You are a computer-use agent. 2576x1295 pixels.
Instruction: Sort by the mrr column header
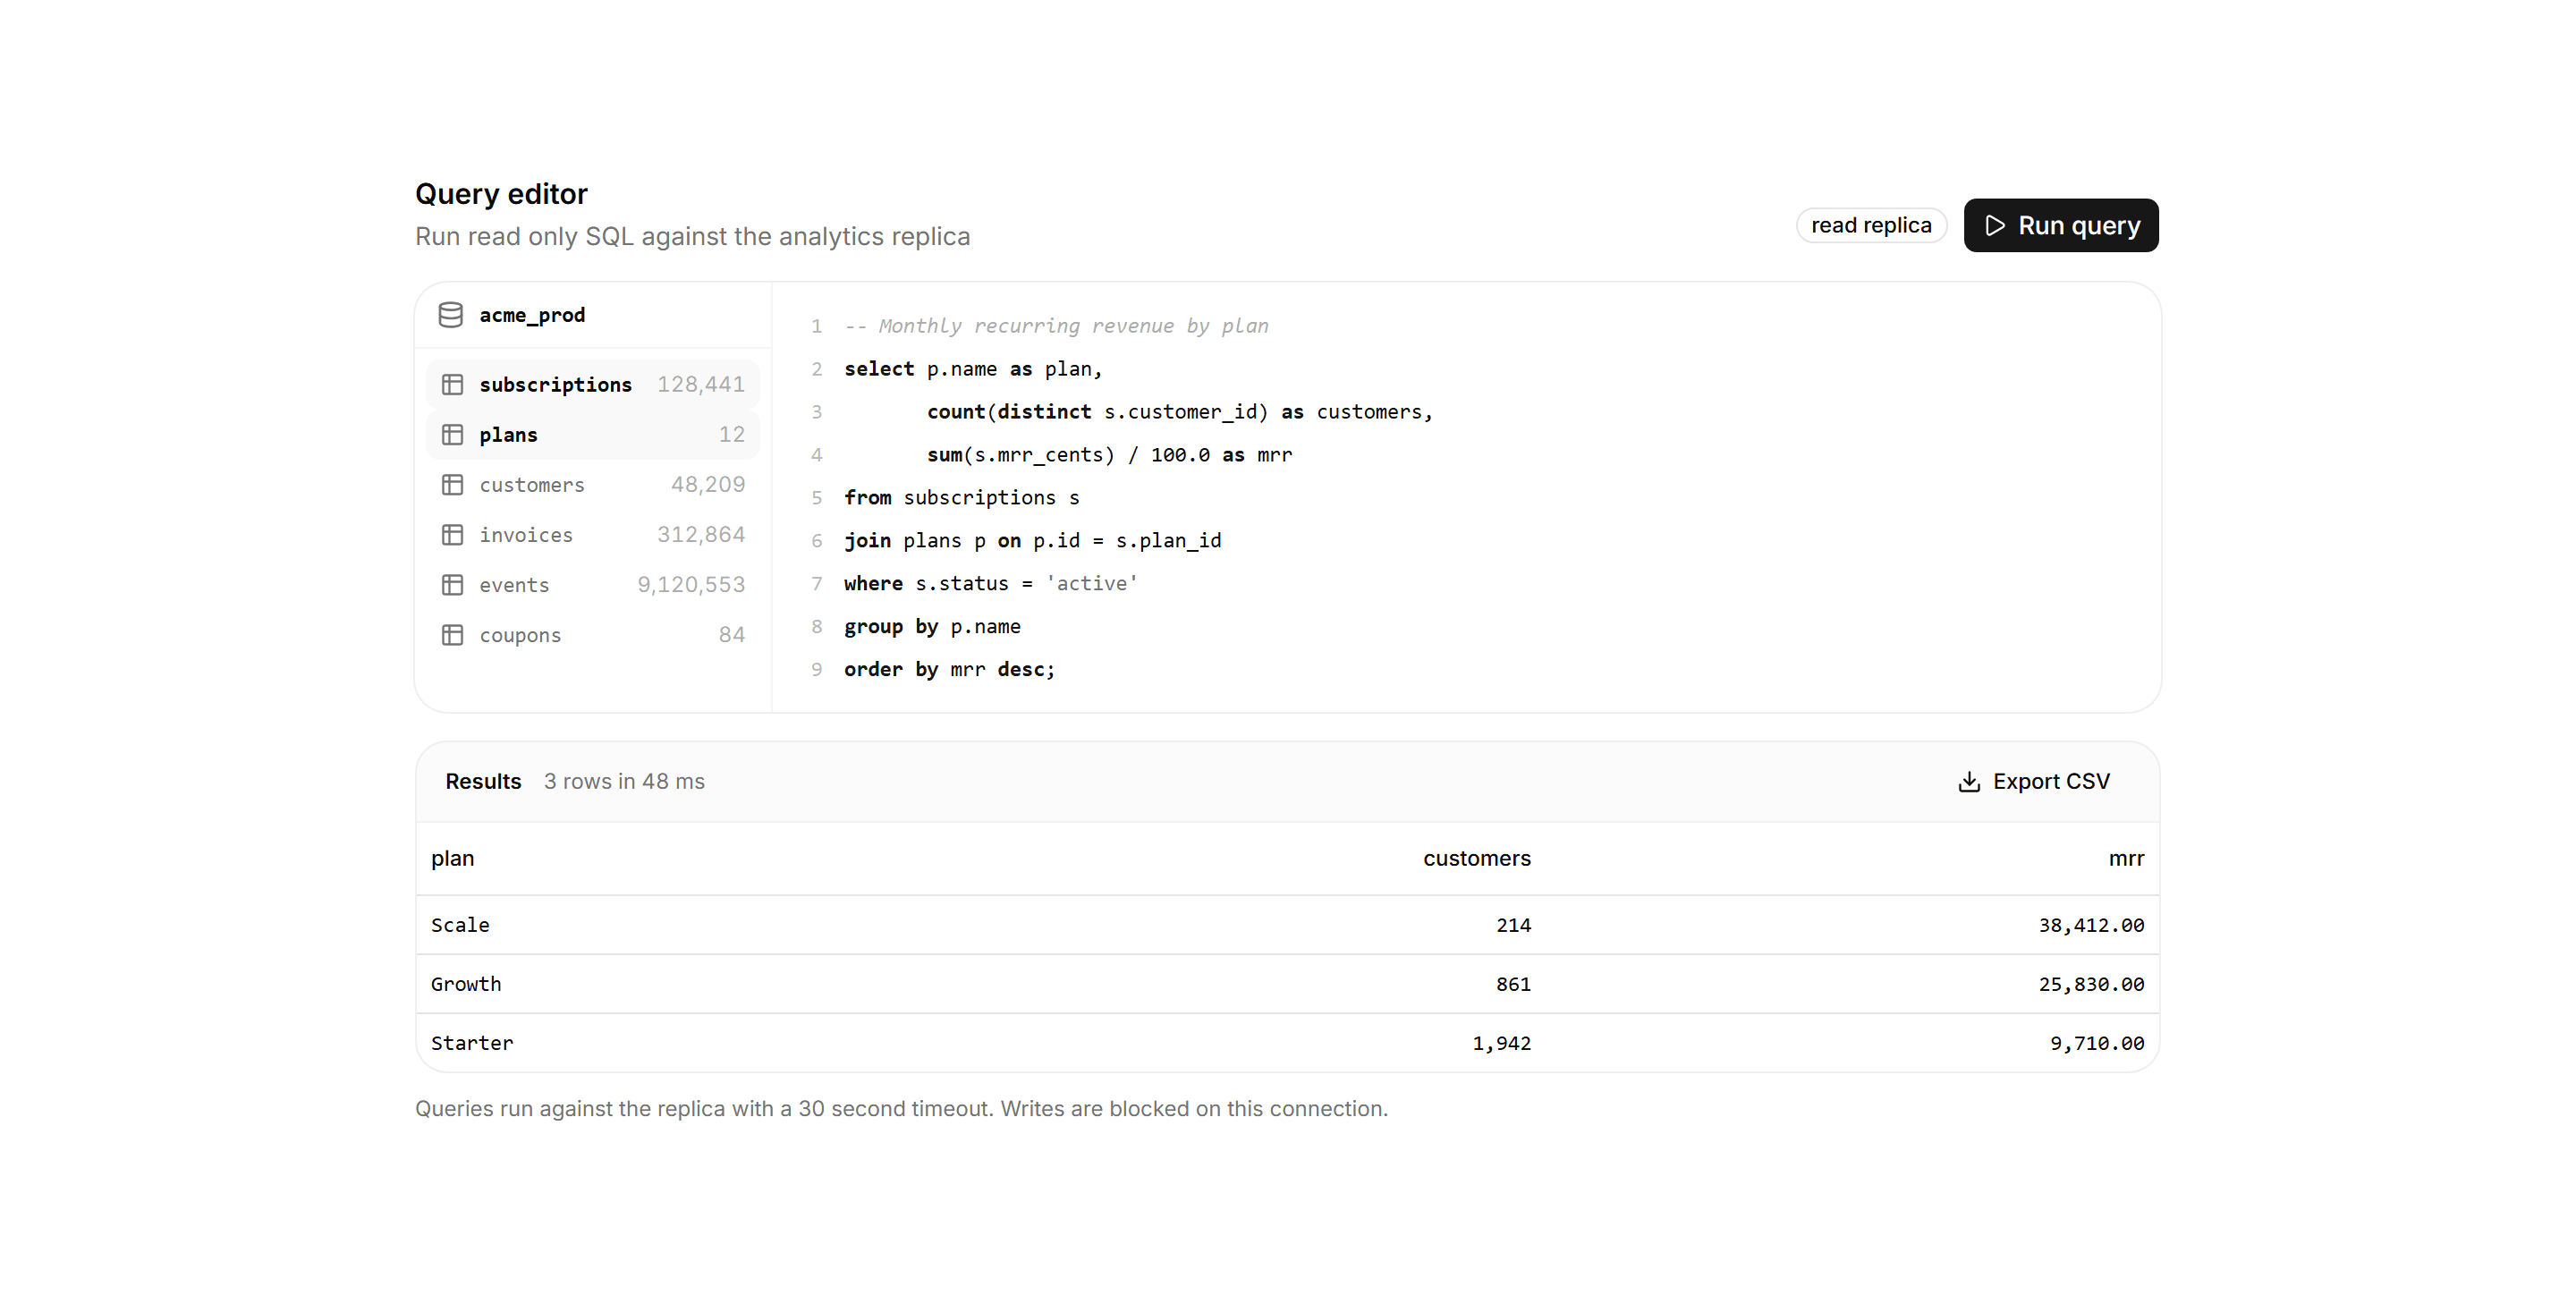pyautogui.click(x=2126, y=859)
